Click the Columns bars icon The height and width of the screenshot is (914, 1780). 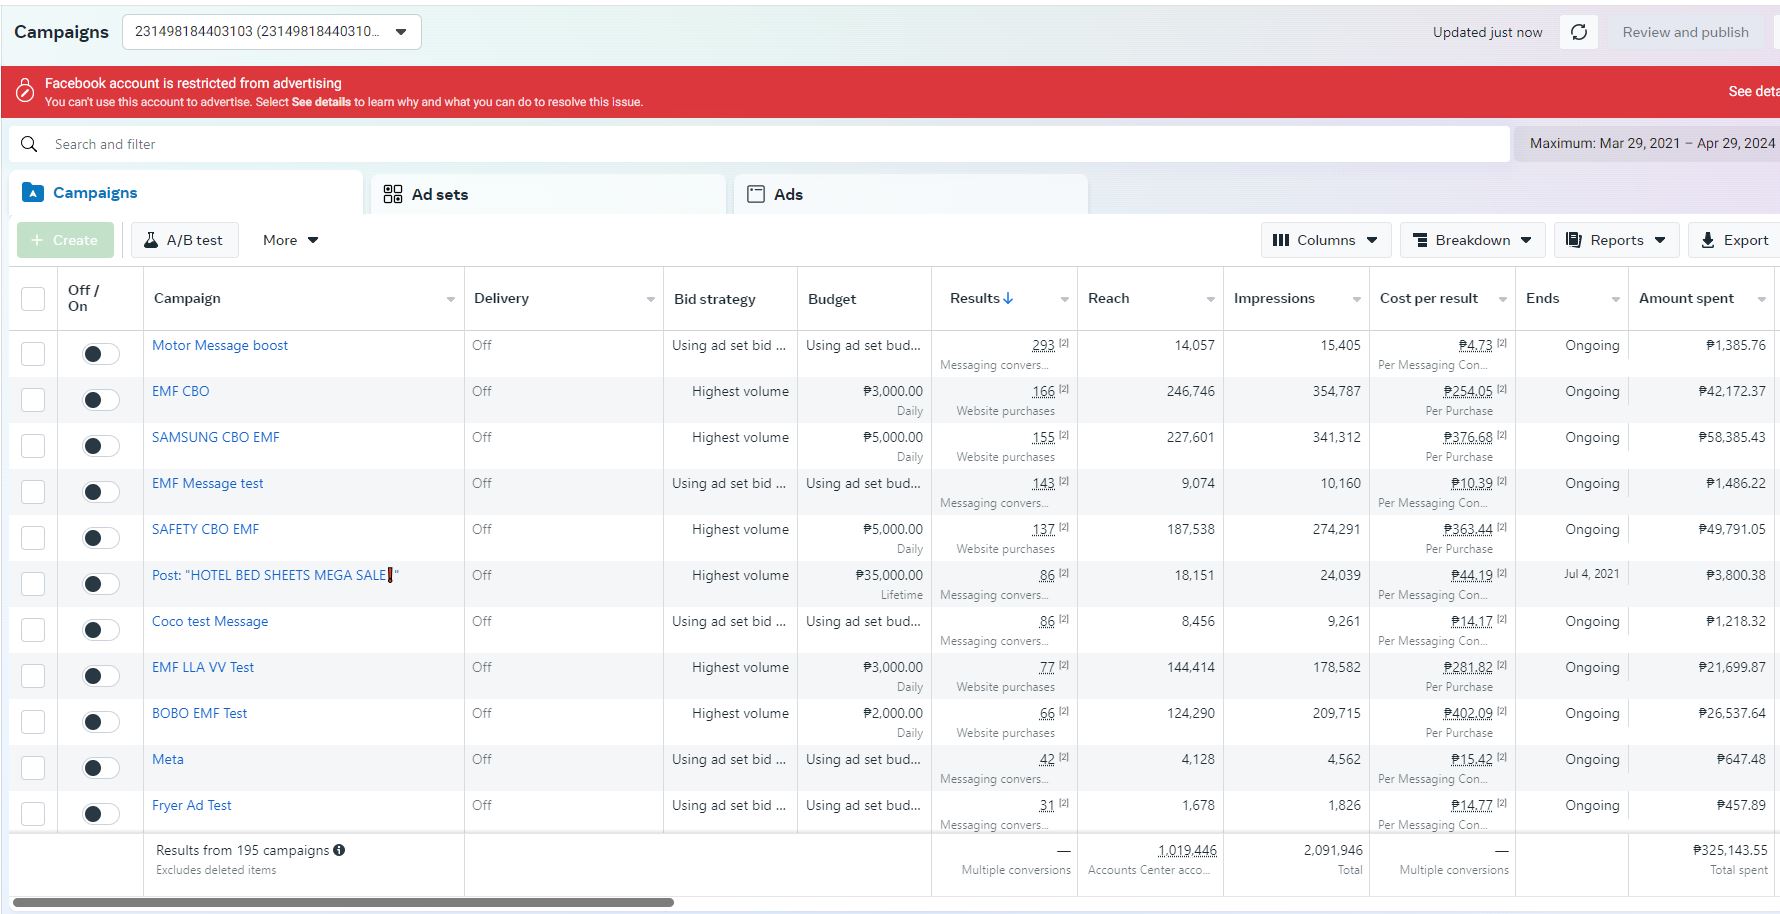click(x=1280, y=240)
